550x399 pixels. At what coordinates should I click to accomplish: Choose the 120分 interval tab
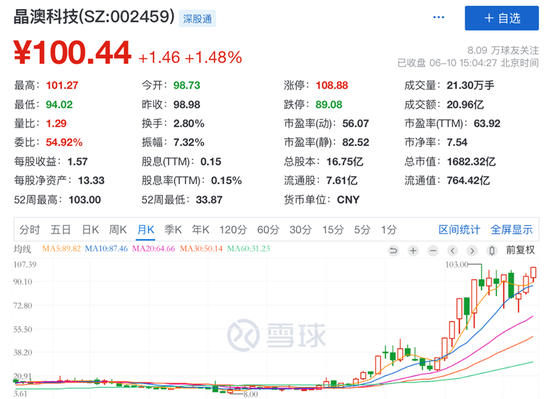pos(233,230)
